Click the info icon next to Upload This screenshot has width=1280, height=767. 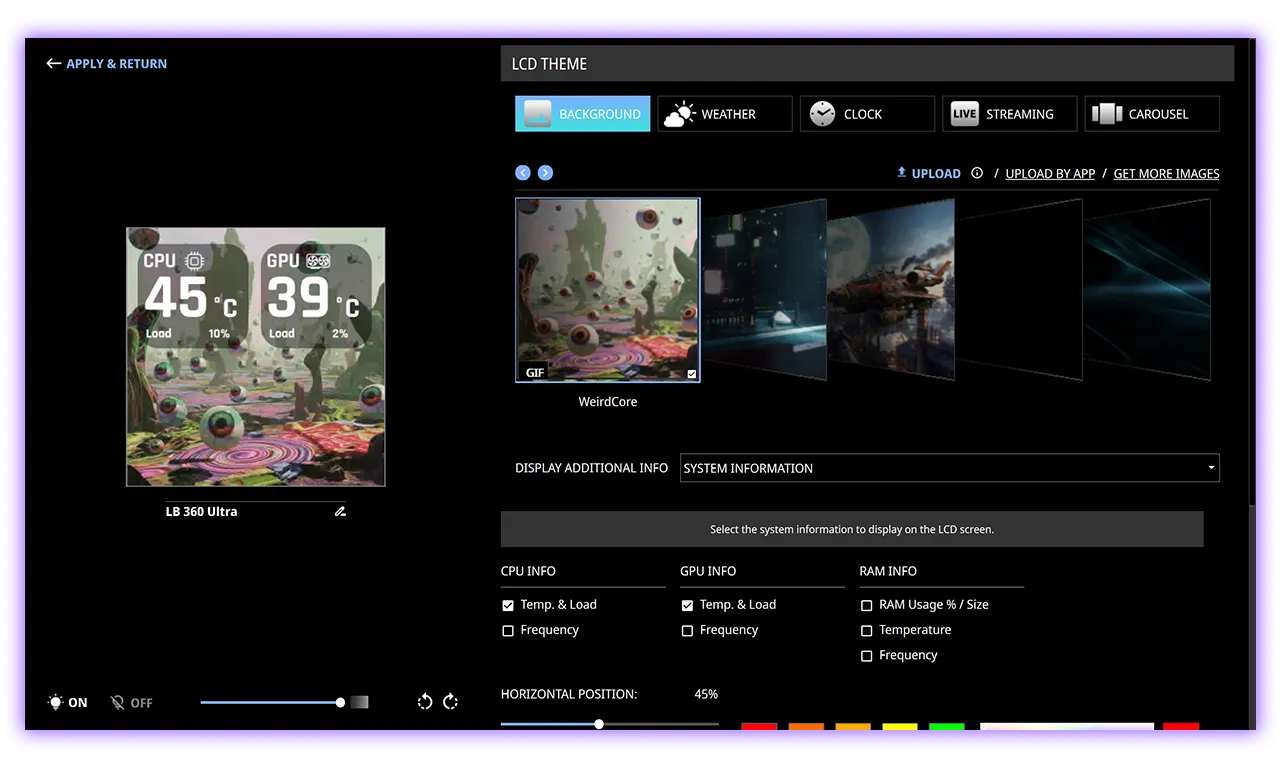pyautogui.click(x=977, y=173)
